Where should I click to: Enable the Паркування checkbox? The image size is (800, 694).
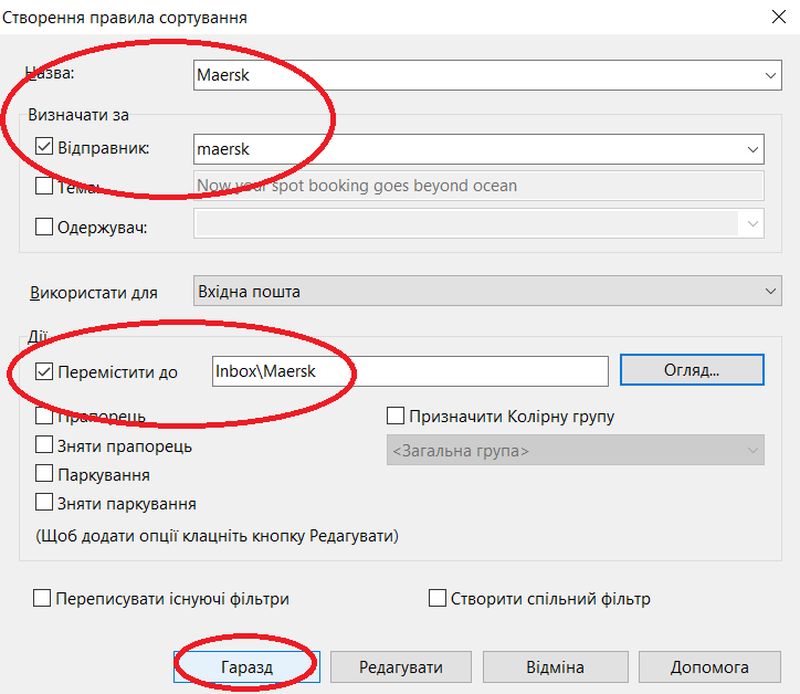pyautogui.click(x=44, y=474)
